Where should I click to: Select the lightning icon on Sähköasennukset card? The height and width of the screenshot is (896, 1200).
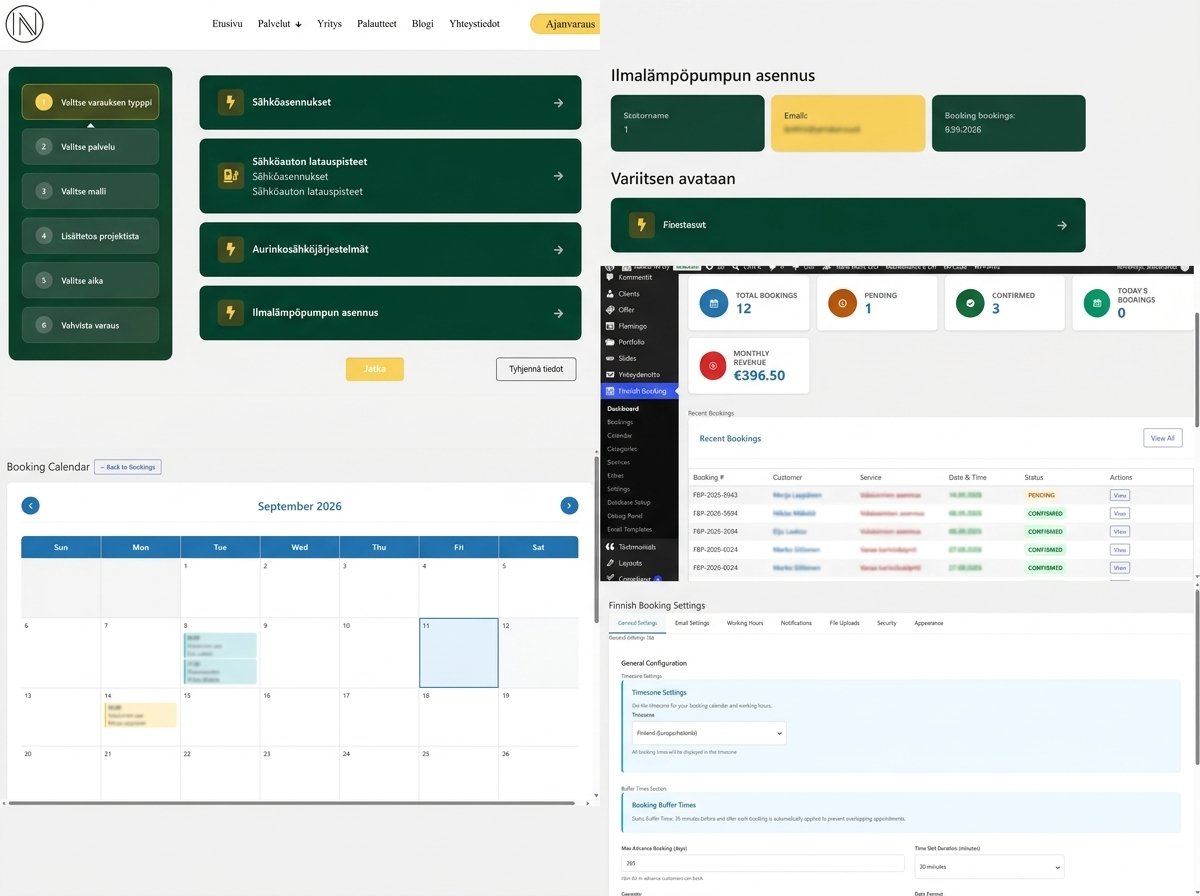coord(231,102)
